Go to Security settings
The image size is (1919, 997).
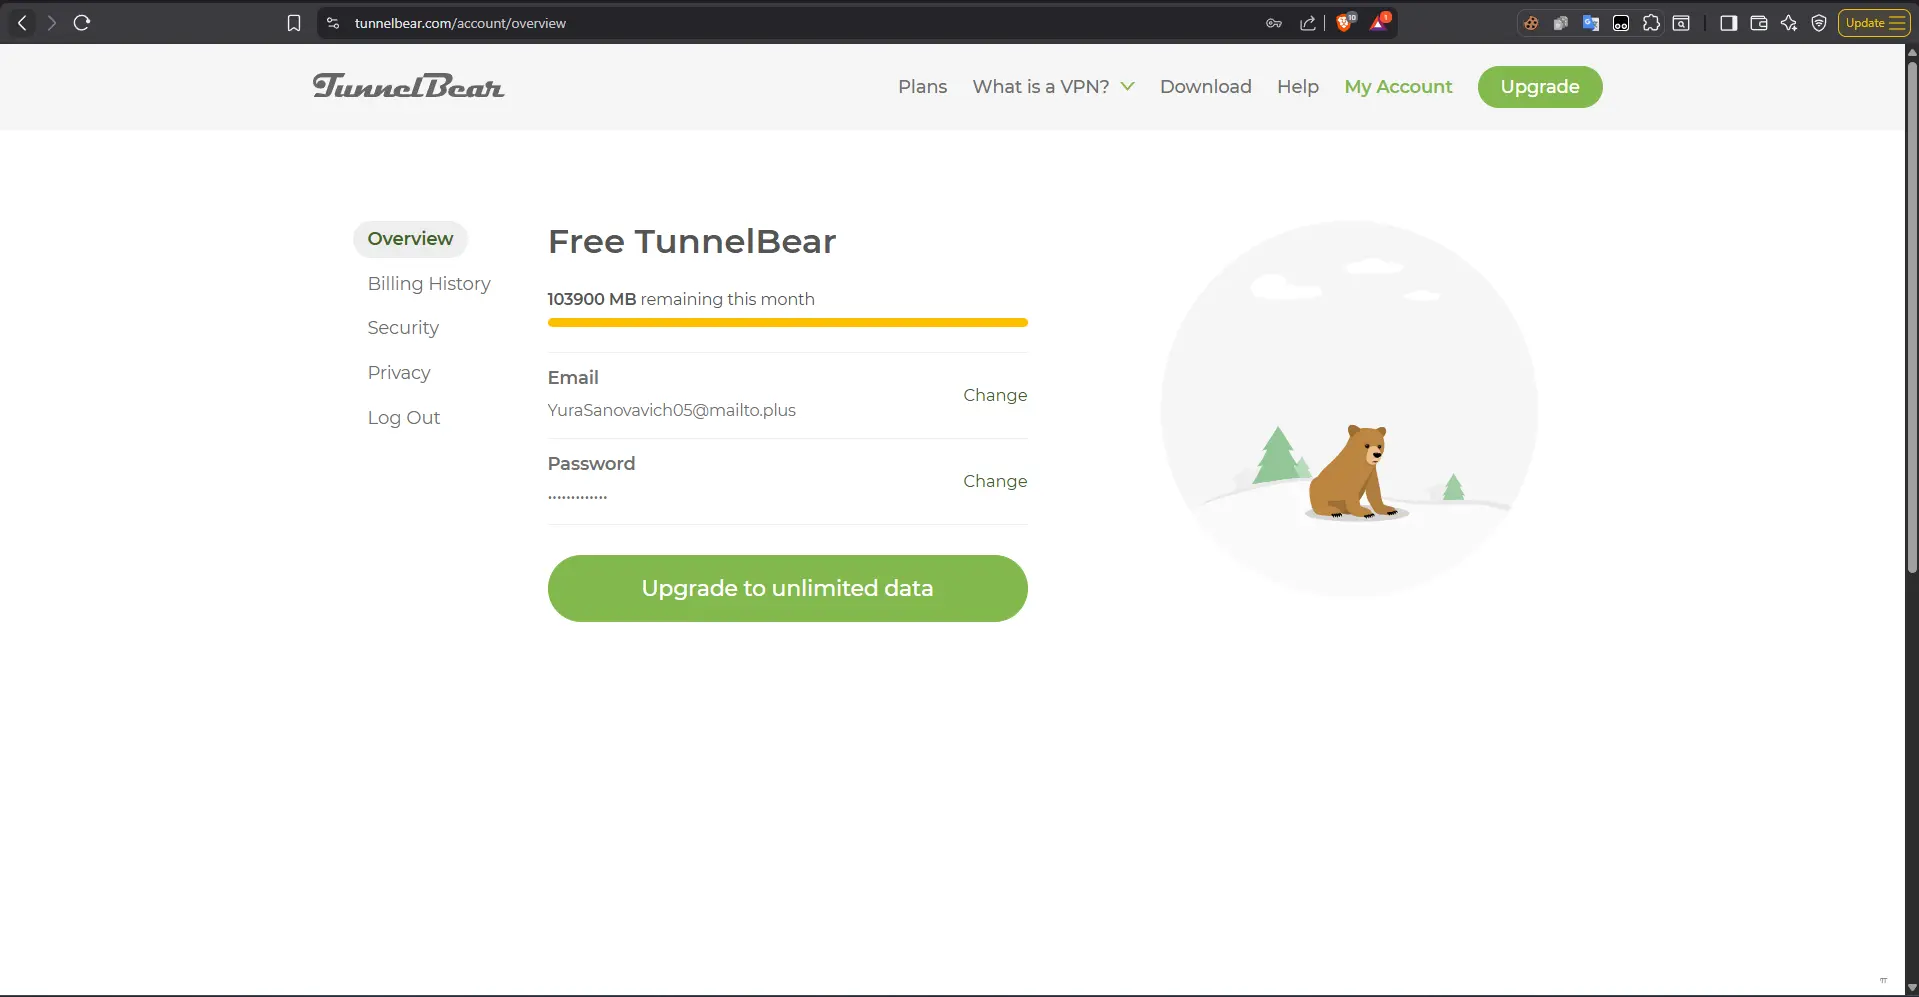pyautogui.click(x=403, y=328)
